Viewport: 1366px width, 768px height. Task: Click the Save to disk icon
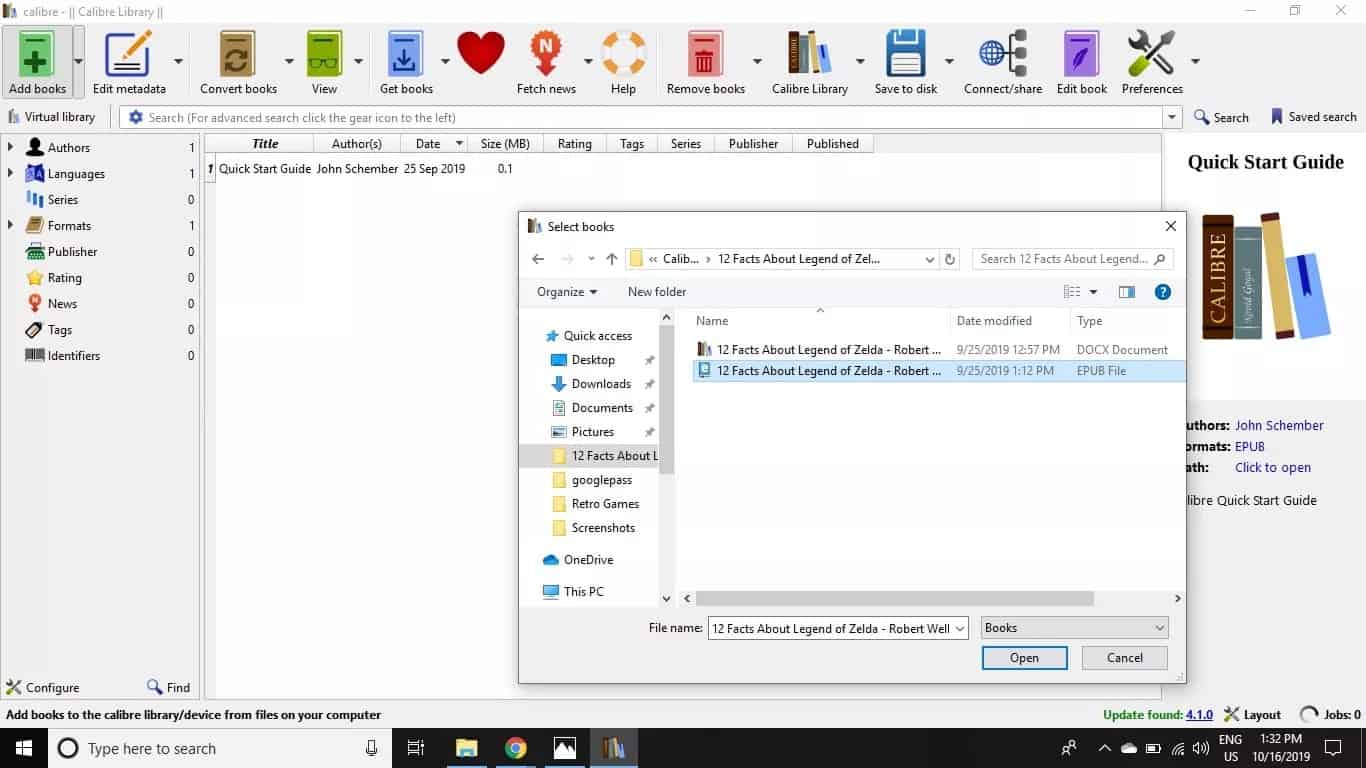[x=906, y=53]
